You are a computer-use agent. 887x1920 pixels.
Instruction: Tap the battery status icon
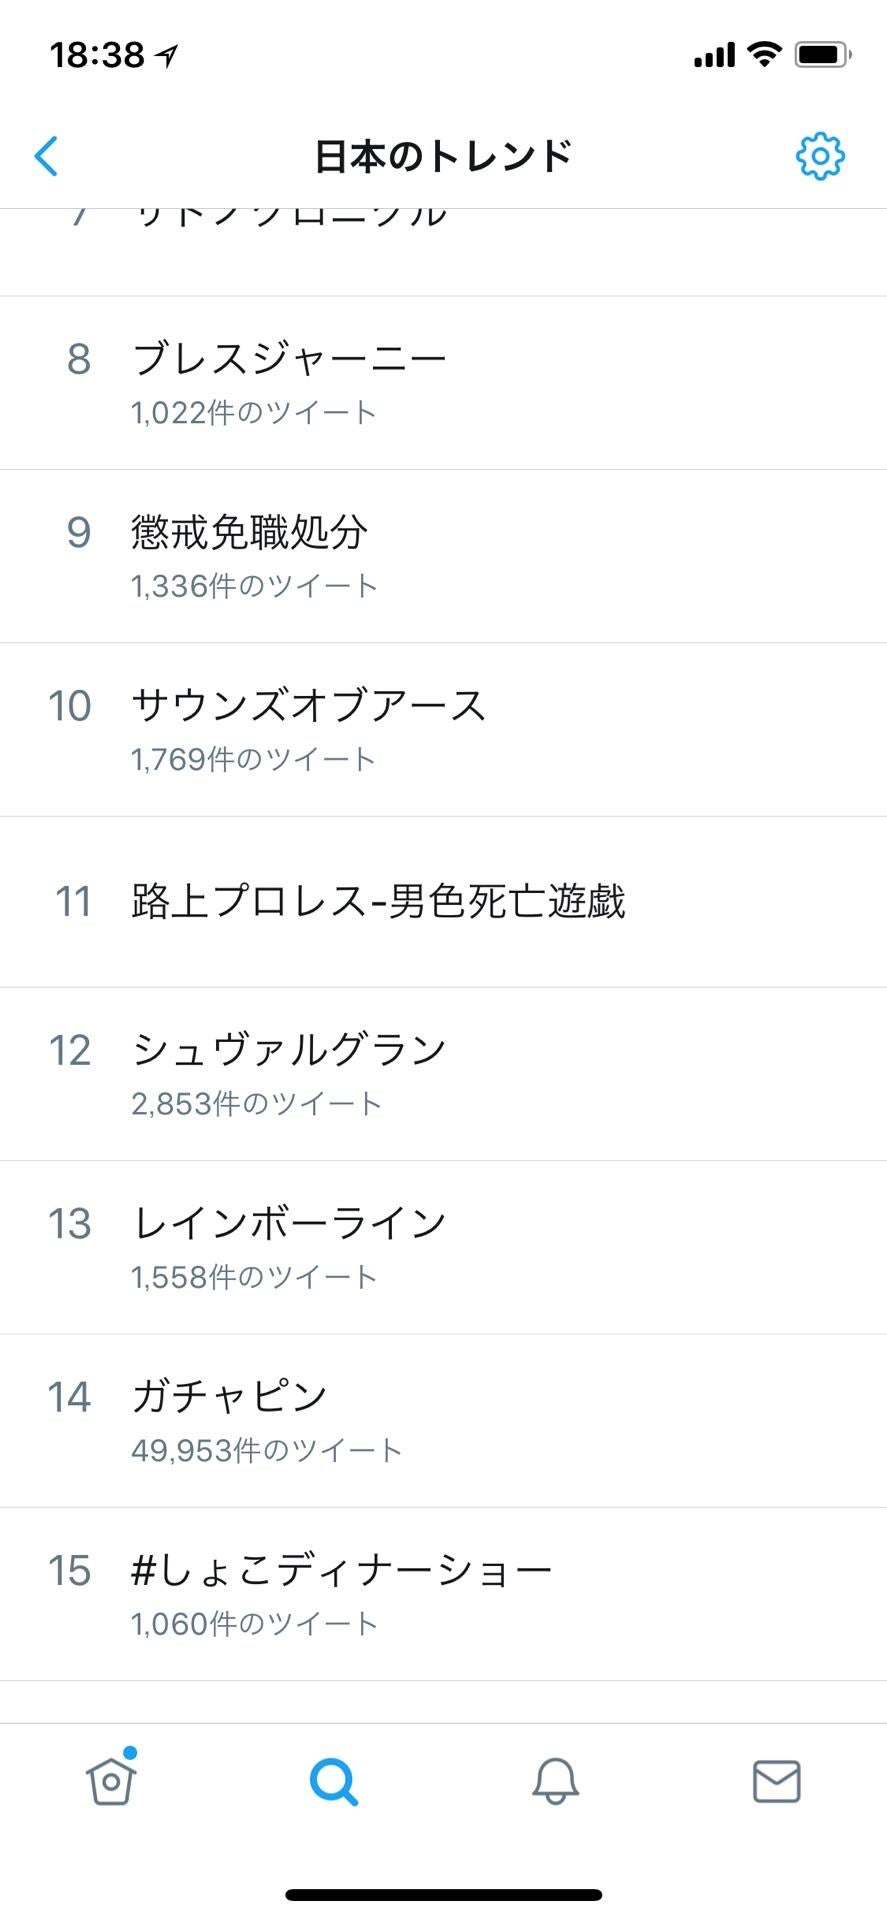822,54
